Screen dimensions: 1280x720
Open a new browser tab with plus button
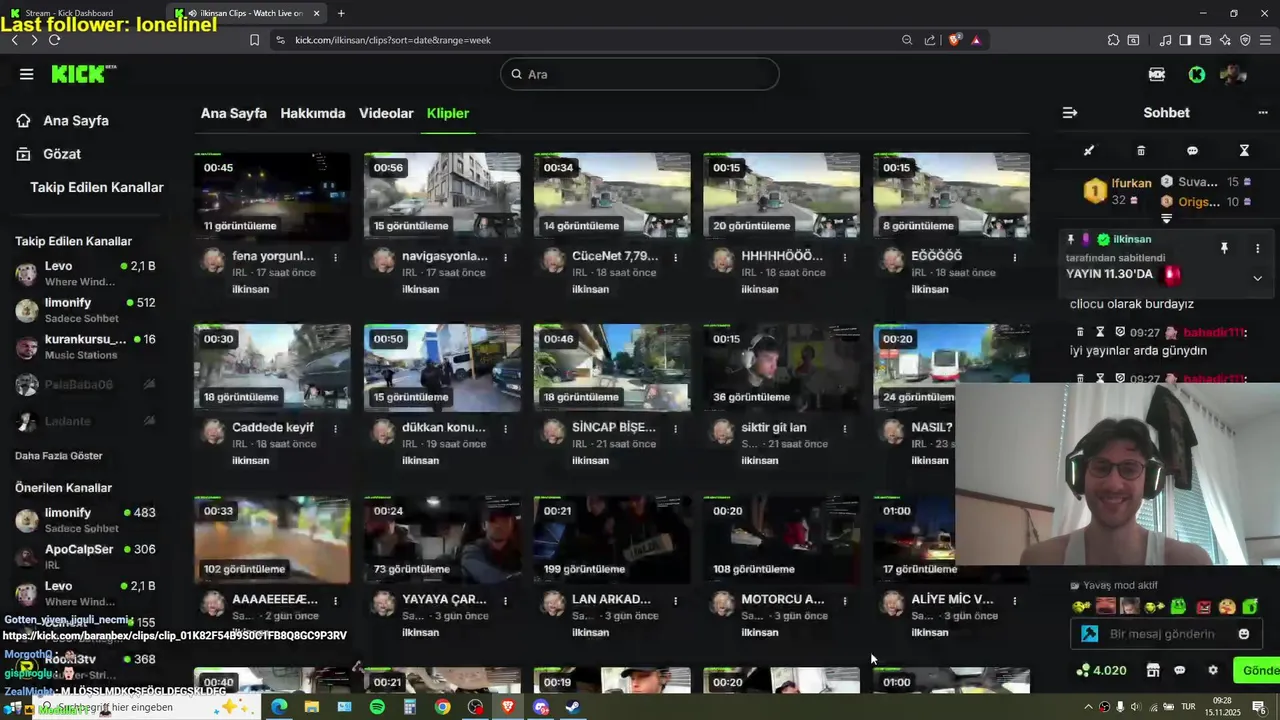tap(341, 13)
